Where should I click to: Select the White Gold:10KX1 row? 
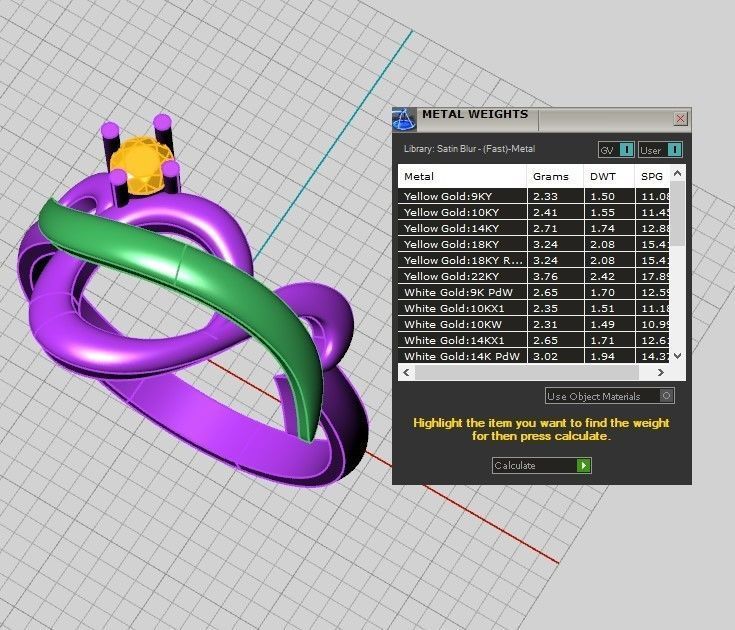click(533, 308)
